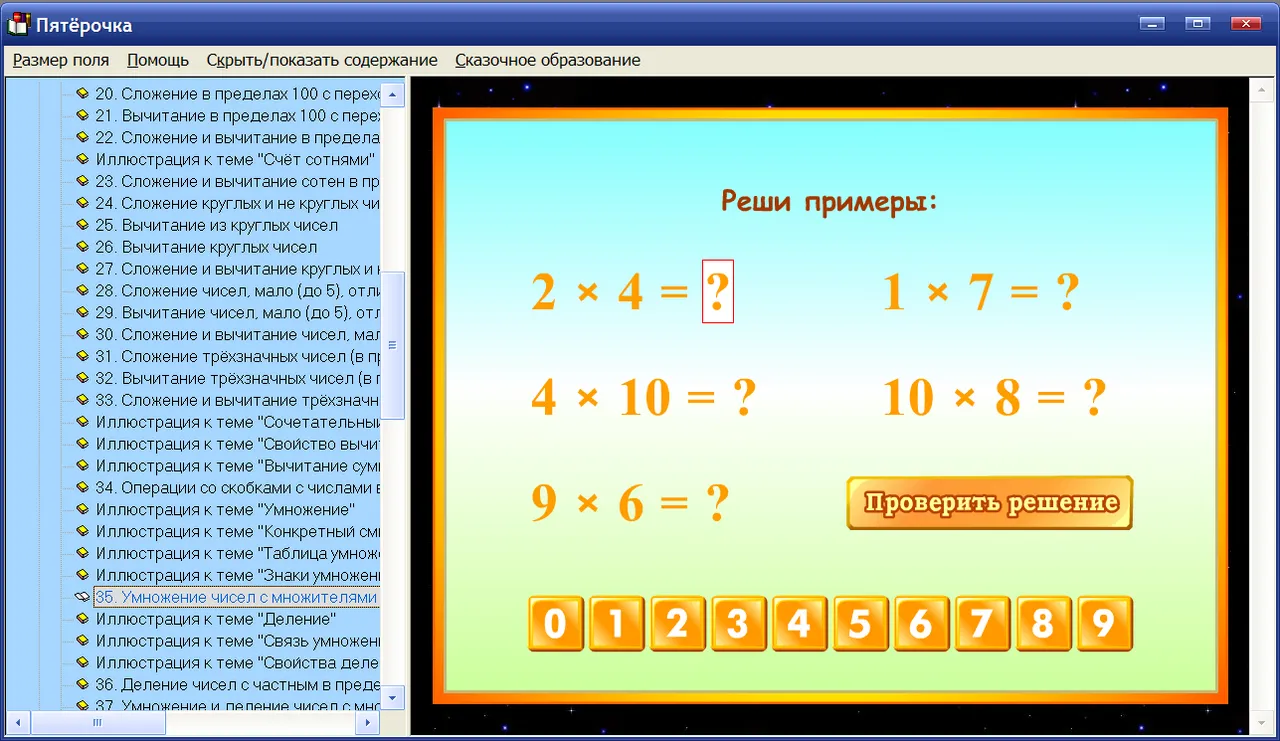This screenshot has width=1280, height=741.
Task: Open Иллюстрация к теме "Связь умножен"
Action: coord(238,641)
